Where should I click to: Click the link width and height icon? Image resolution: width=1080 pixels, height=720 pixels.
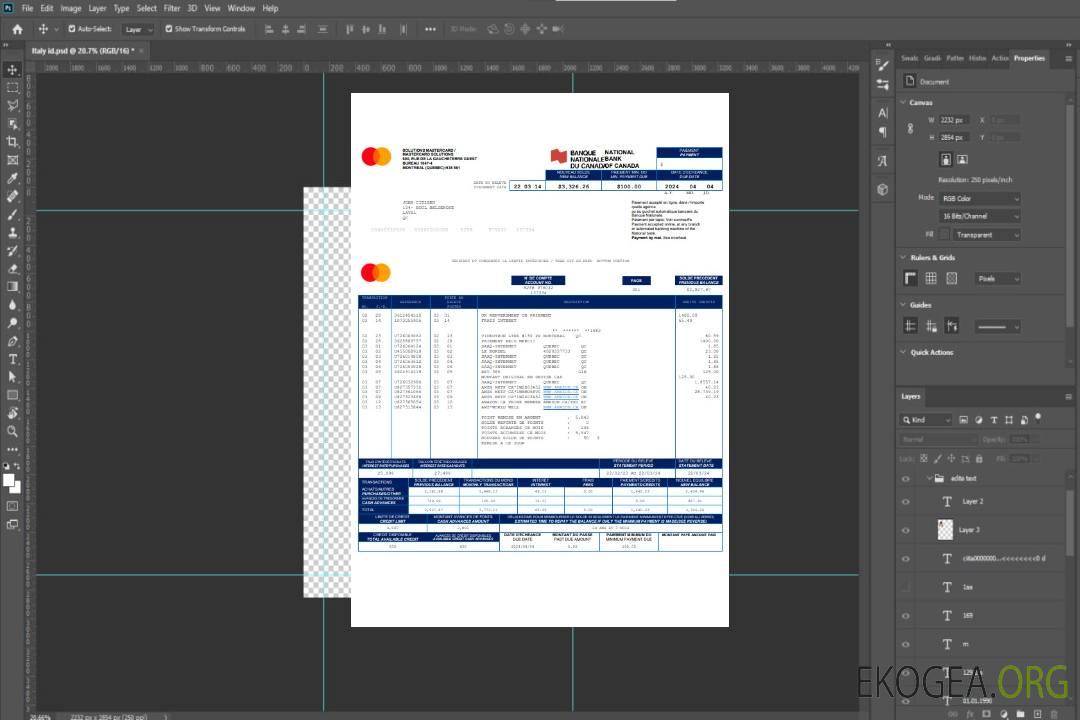pos(911,129)
